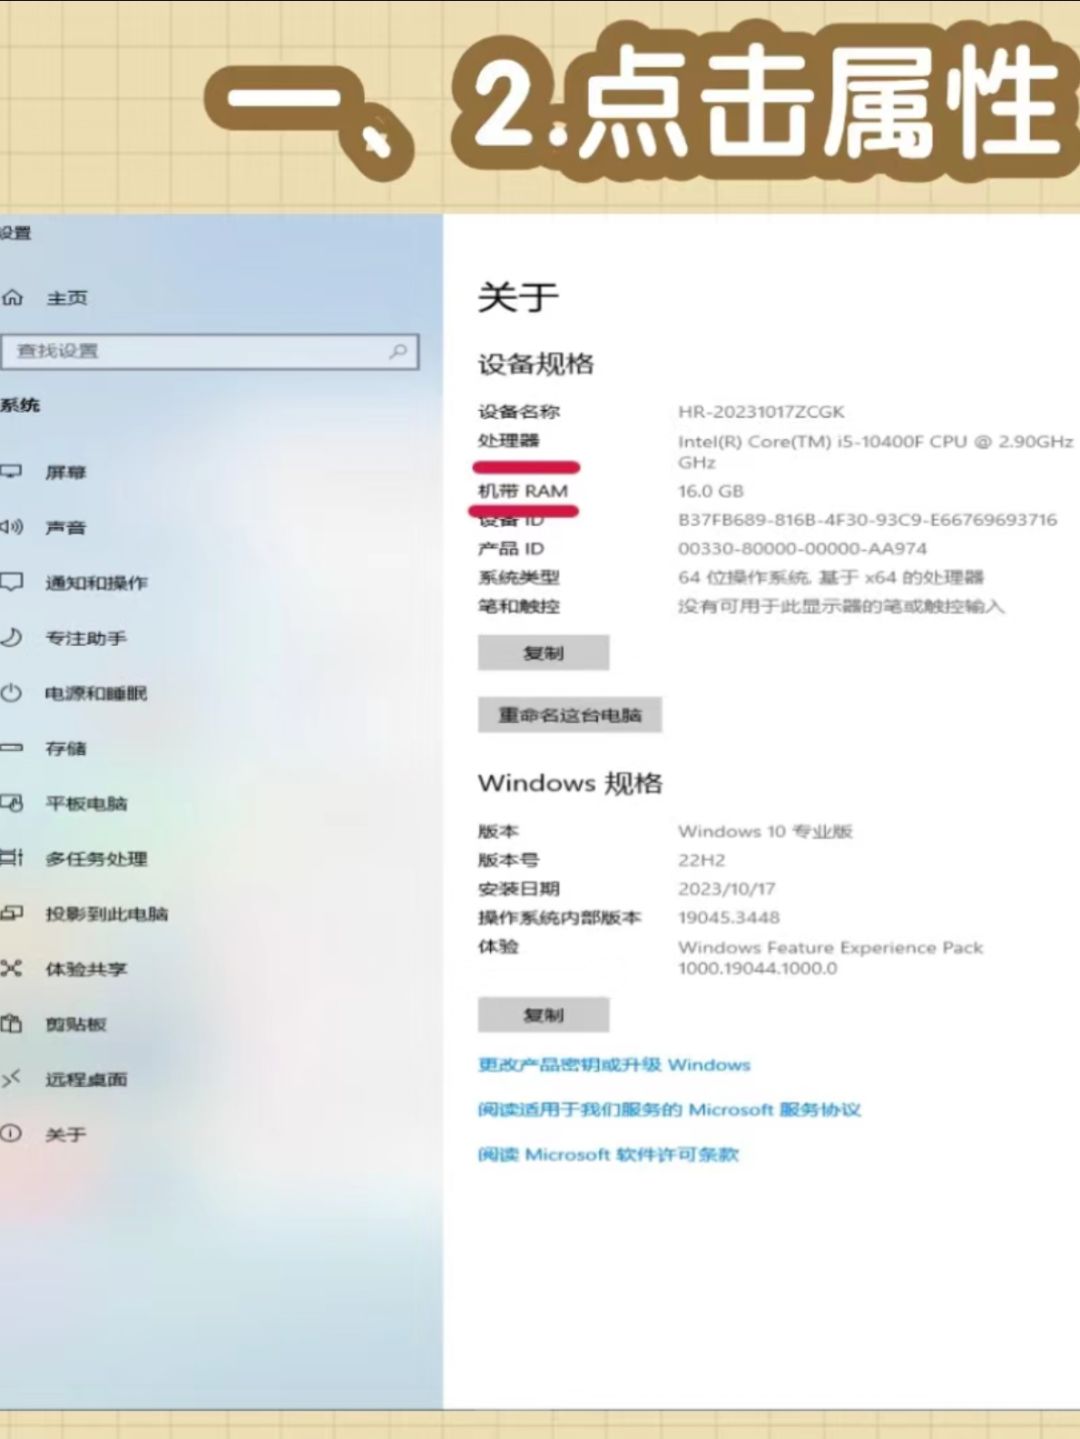Click the 处理器 label

tap(508, 441)
